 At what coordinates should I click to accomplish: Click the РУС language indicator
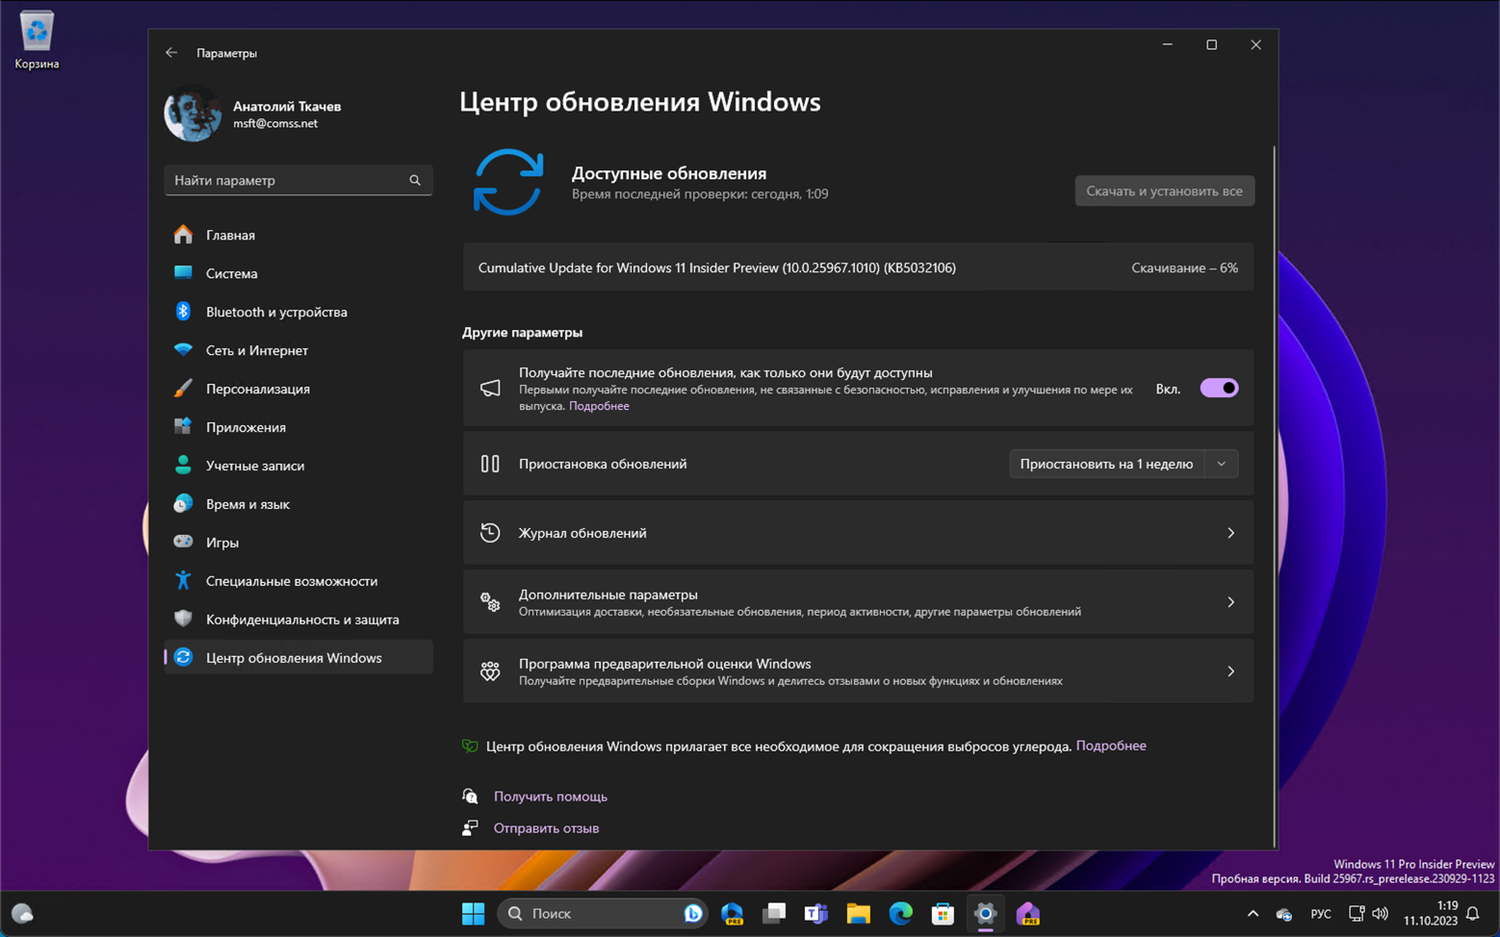click(x=1321, y=914)
